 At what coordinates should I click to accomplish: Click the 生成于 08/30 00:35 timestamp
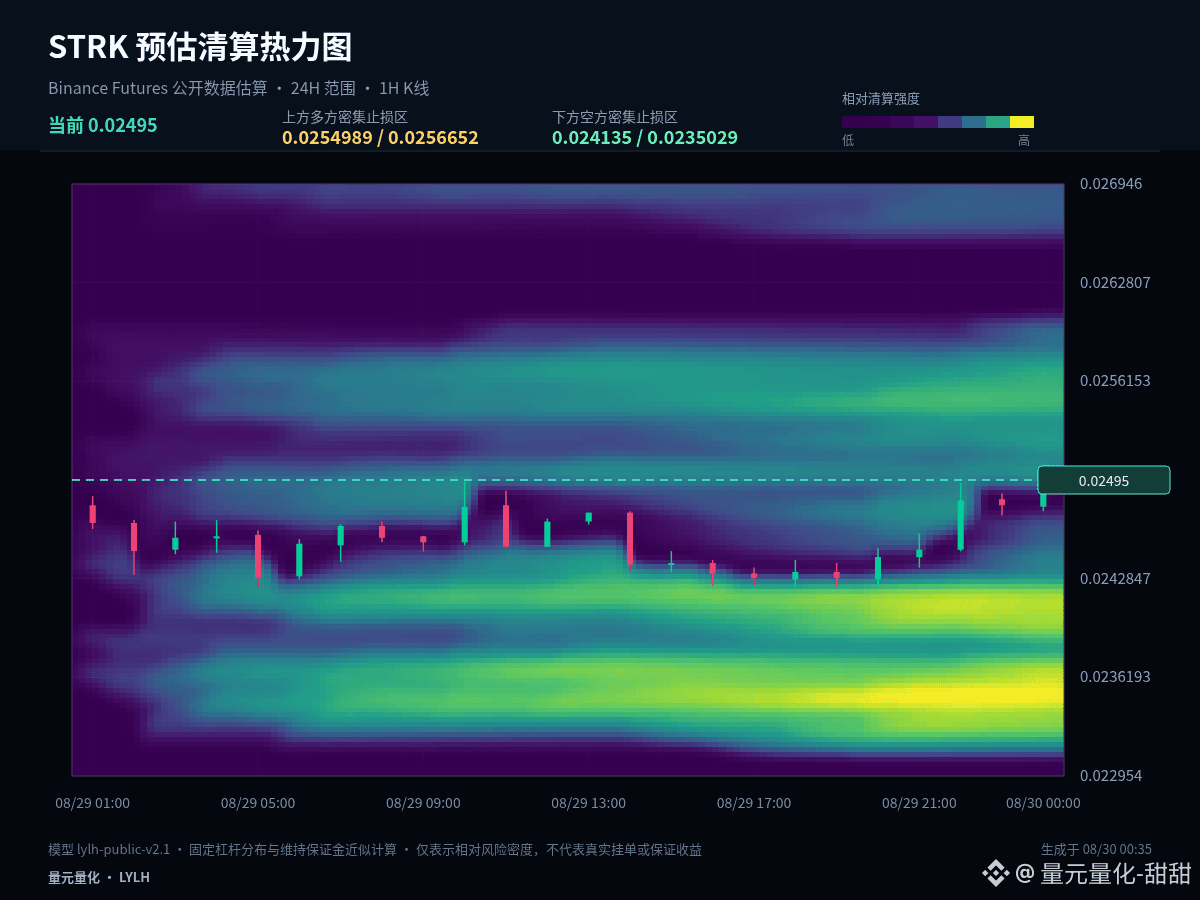1096,850
